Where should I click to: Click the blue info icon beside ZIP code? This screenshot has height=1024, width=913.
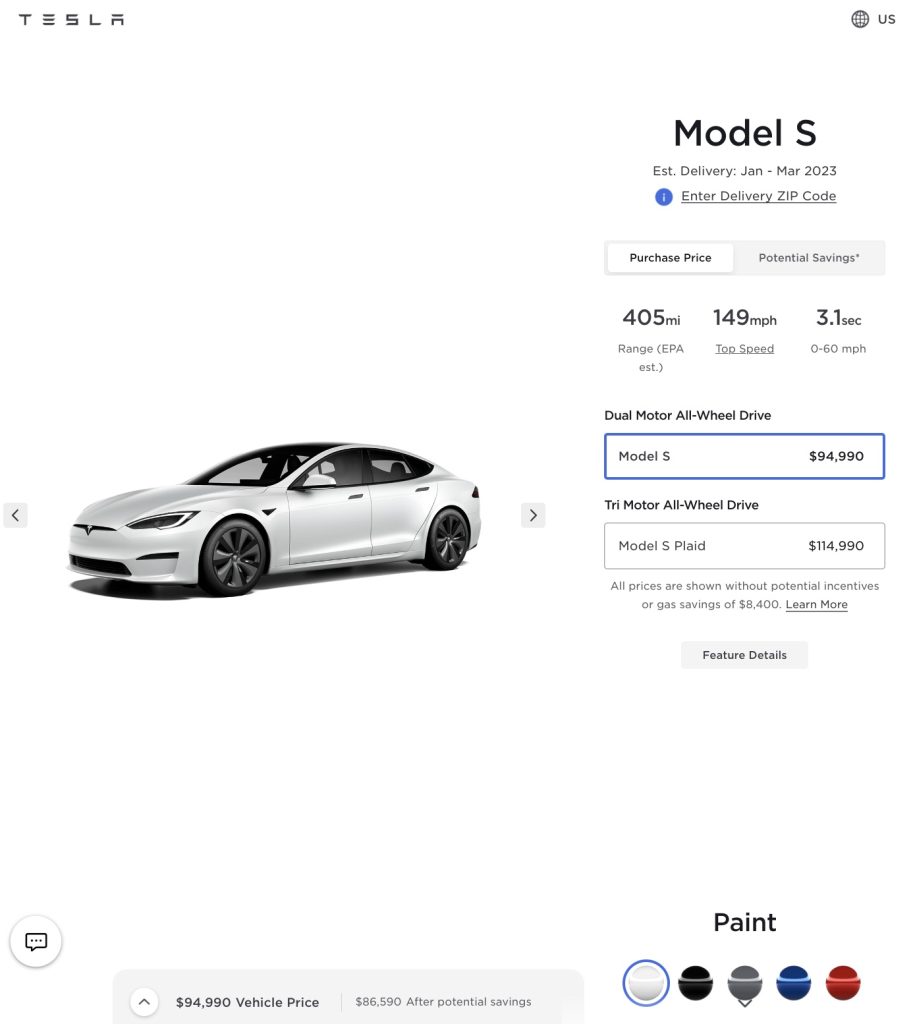click(663, 197)
